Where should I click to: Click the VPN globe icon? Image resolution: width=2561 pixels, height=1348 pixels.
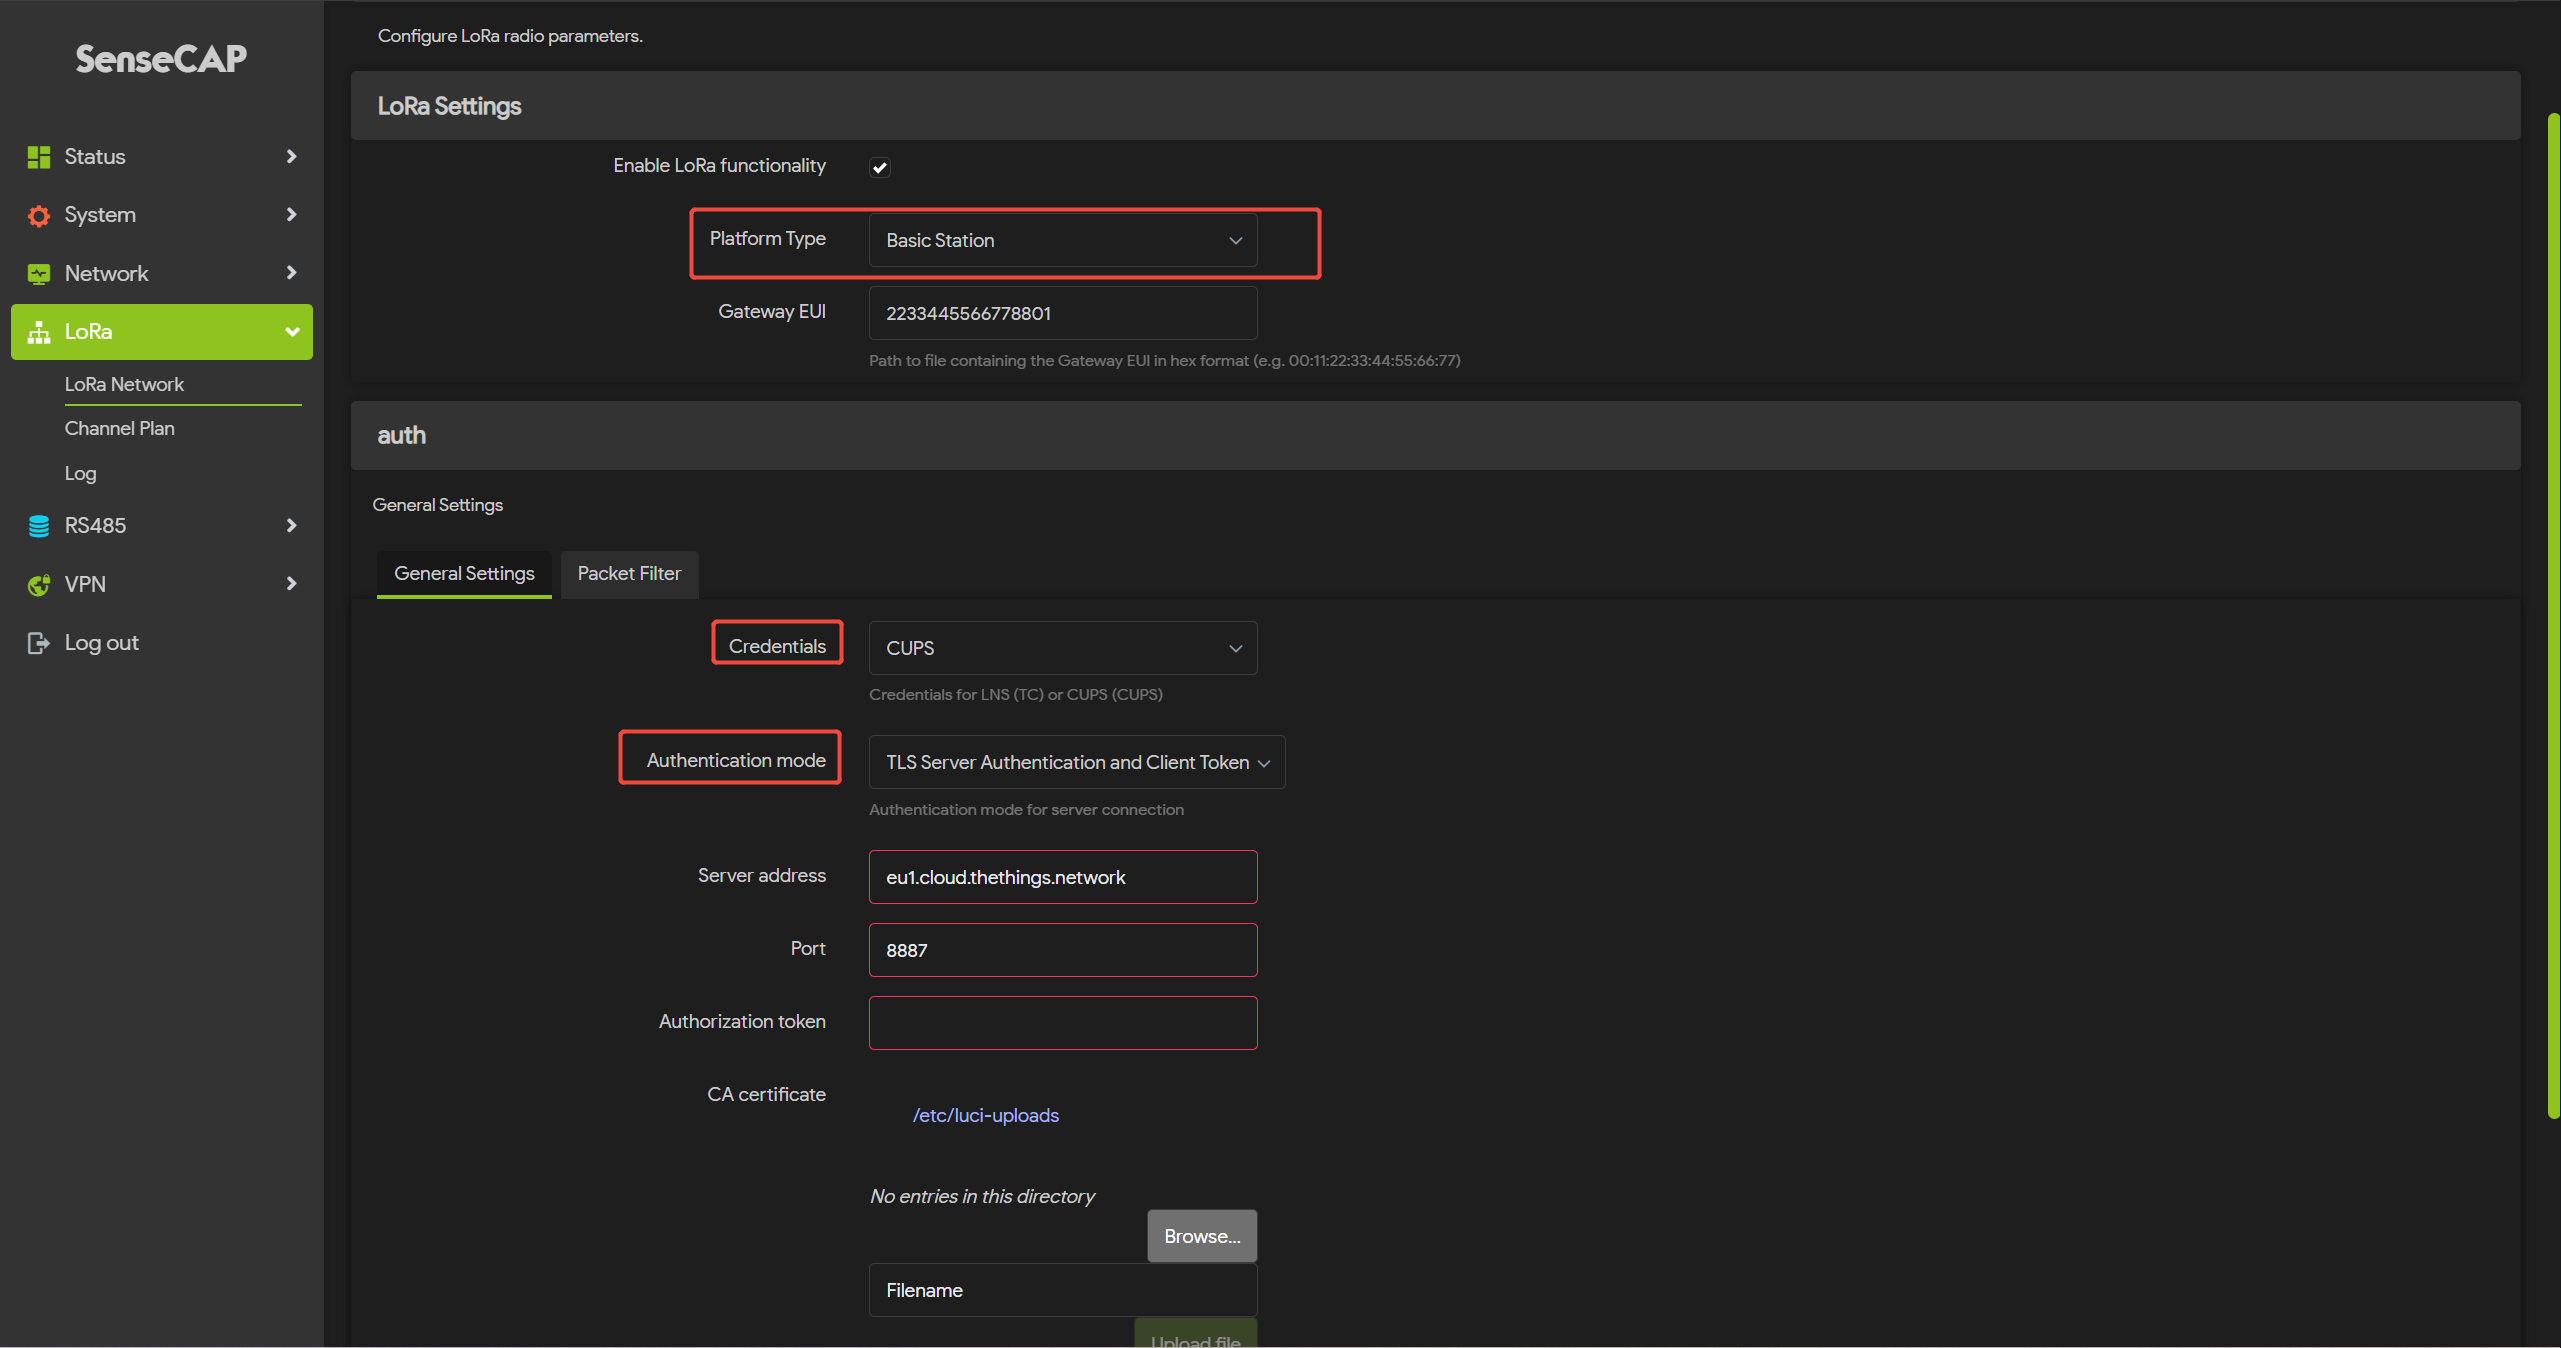[39, 585]
